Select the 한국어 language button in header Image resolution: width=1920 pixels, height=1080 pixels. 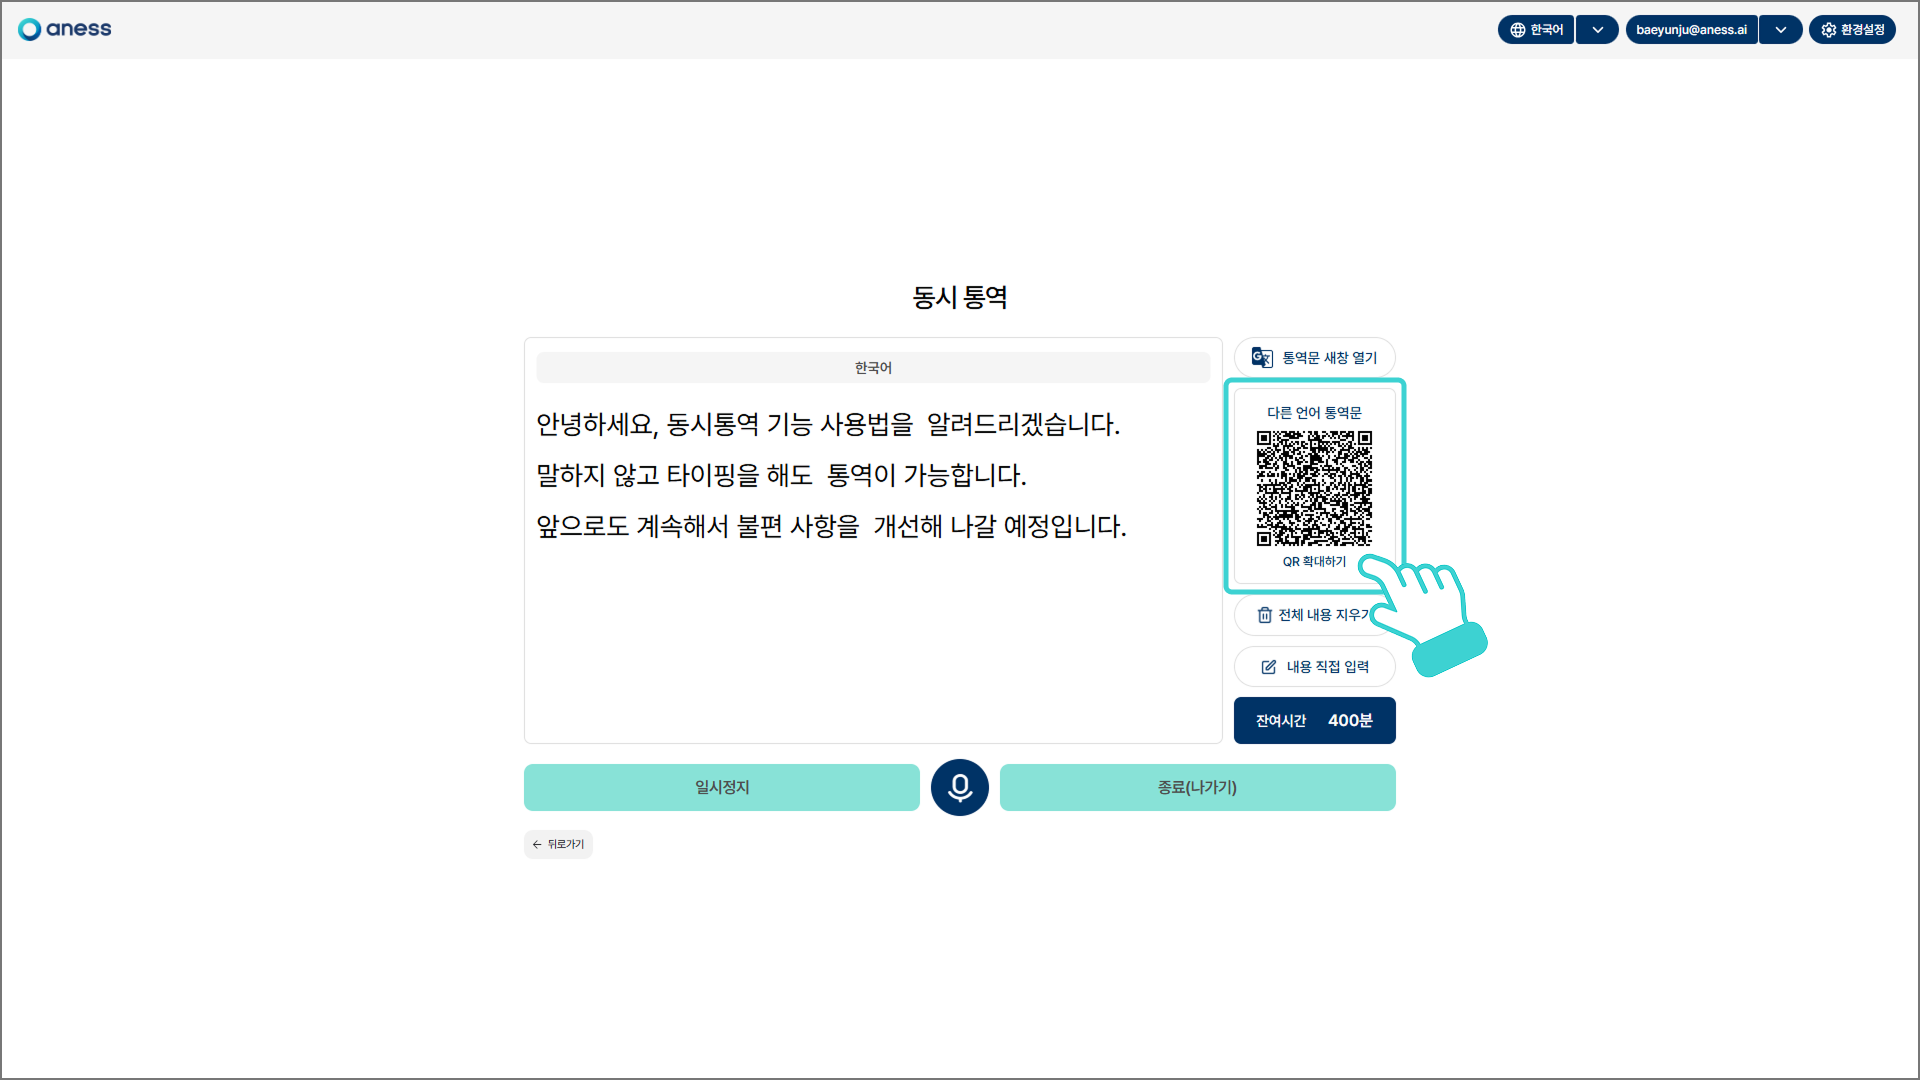1546,30
